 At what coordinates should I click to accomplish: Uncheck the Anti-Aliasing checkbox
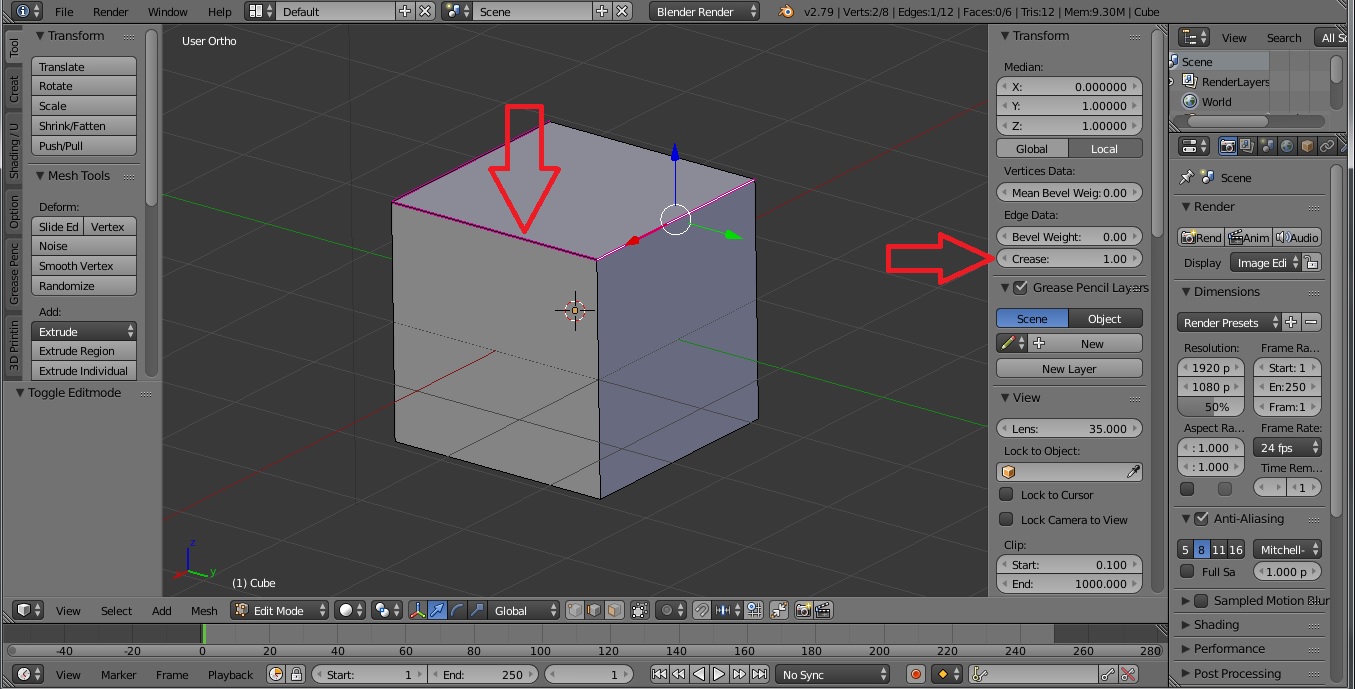(1201, 519)
